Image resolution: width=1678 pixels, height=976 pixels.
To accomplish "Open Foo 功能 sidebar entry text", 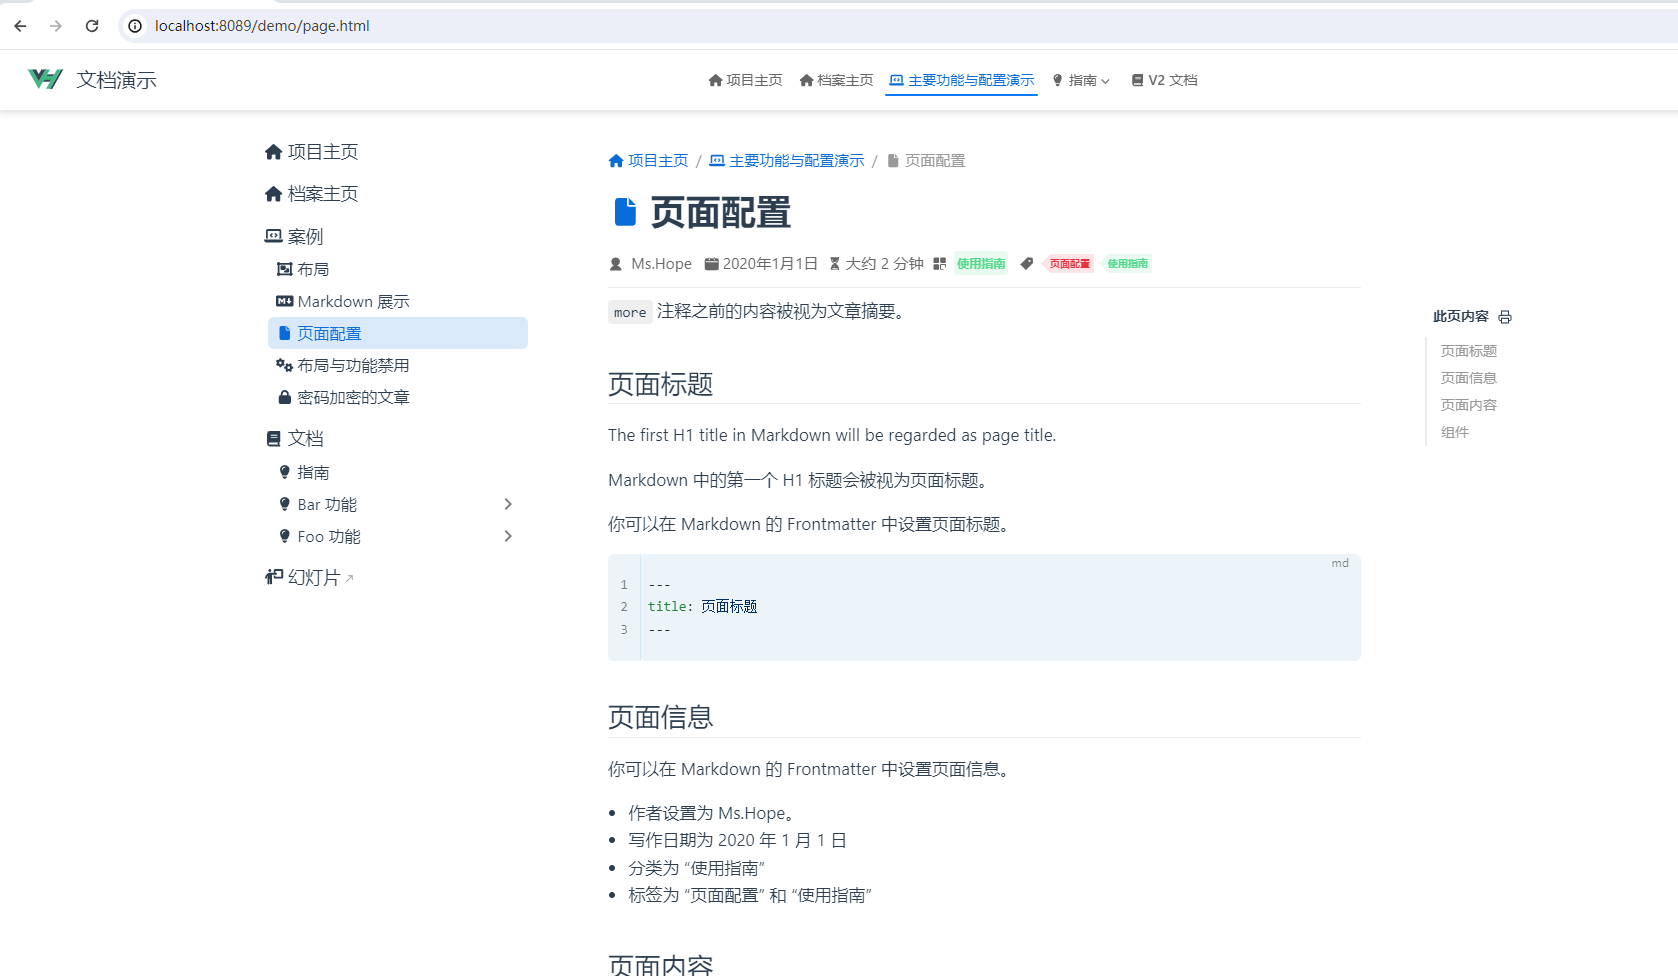I will point(329,536).
